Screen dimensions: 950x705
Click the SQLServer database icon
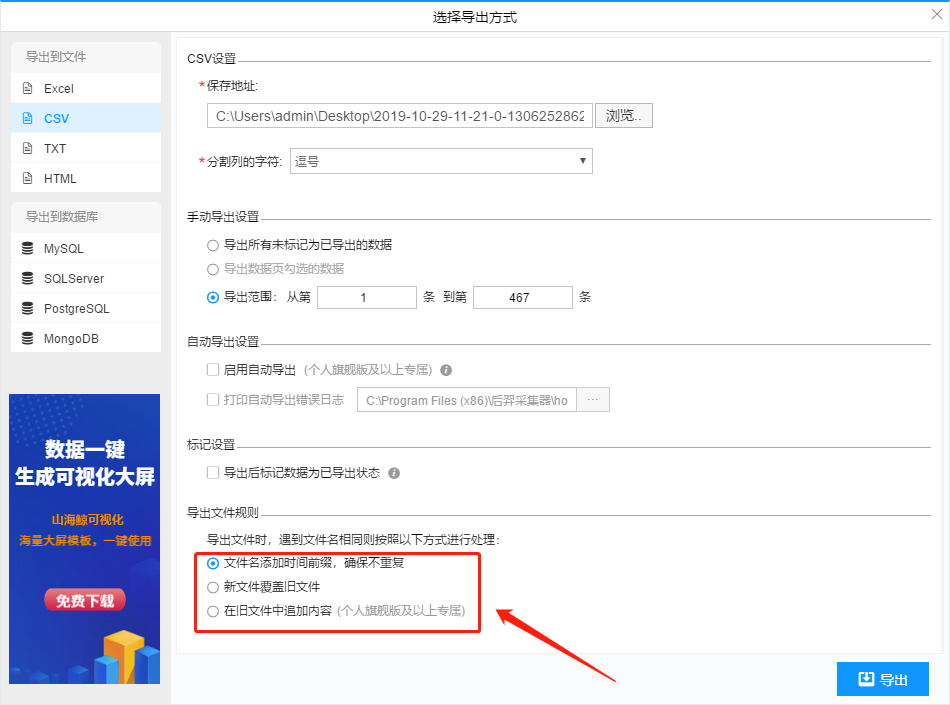coord(27,278)
